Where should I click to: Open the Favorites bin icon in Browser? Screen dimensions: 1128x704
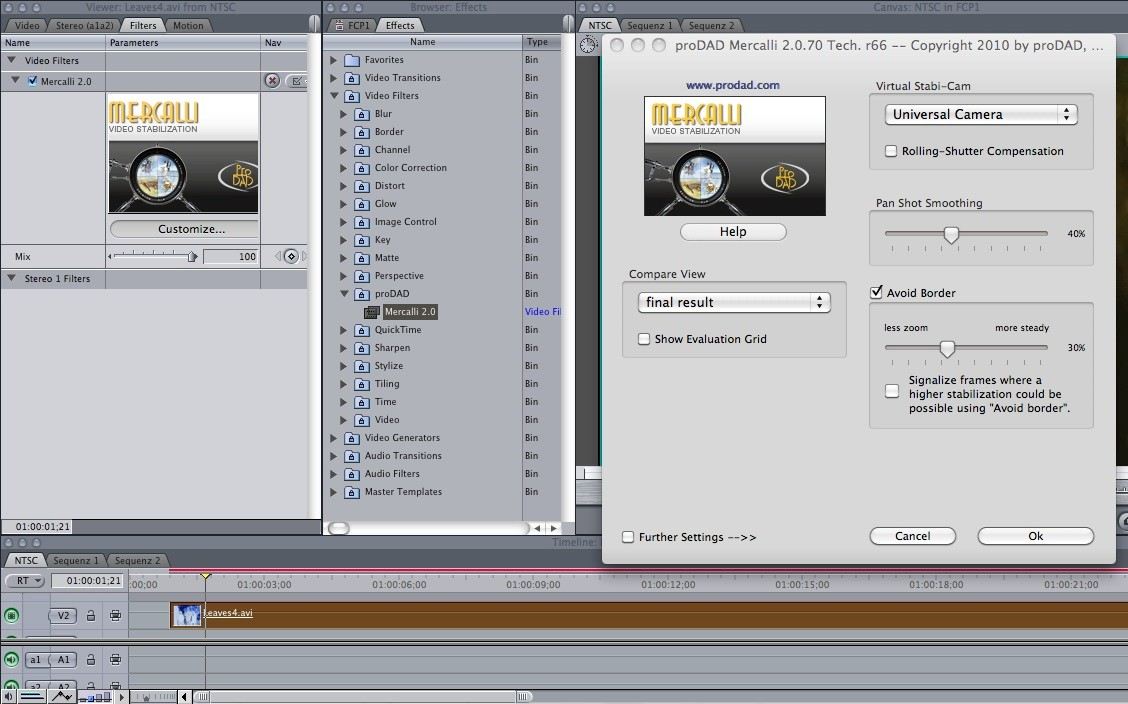[x=352, y=60]
